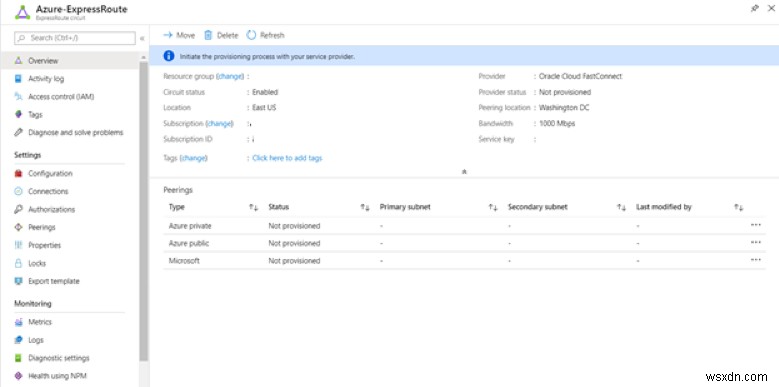Open Health using NPM menu item

pos(70,376)
